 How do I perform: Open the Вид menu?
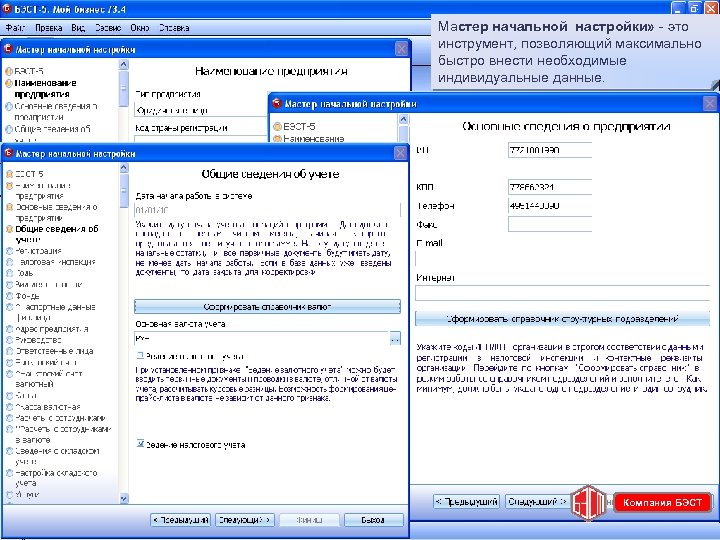coord(78,28)
